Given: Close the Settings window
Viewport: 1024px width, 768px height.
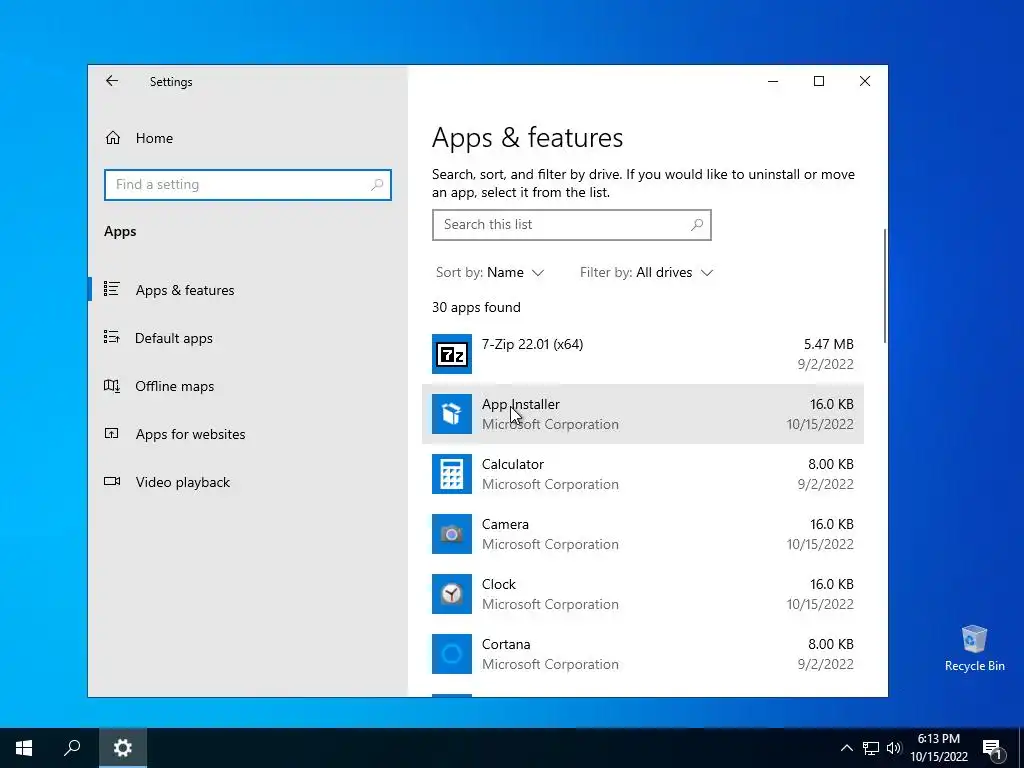Looking at the screenshot, I should coord(865,81).
